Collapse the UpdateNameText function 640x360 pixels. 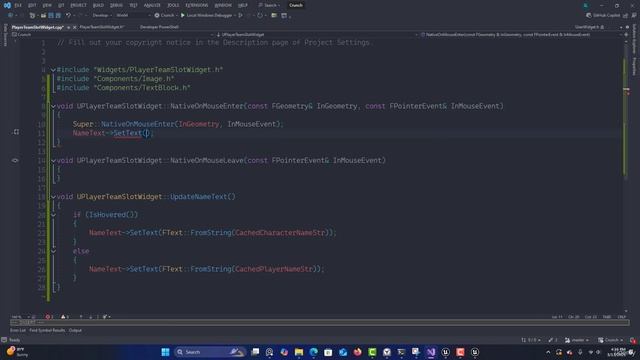click(x=53, y=197)
